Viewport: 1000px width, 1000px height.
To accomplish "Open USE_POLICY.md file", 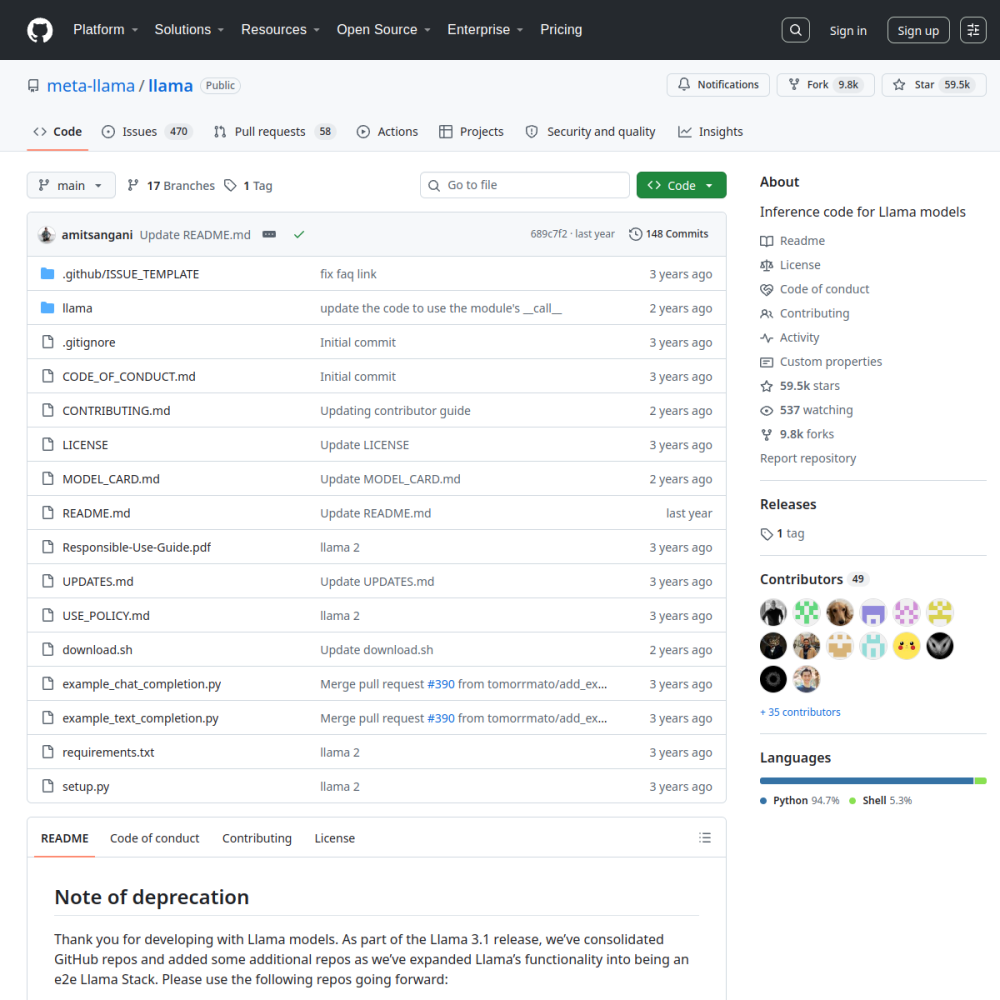I will tap(106, 615).
